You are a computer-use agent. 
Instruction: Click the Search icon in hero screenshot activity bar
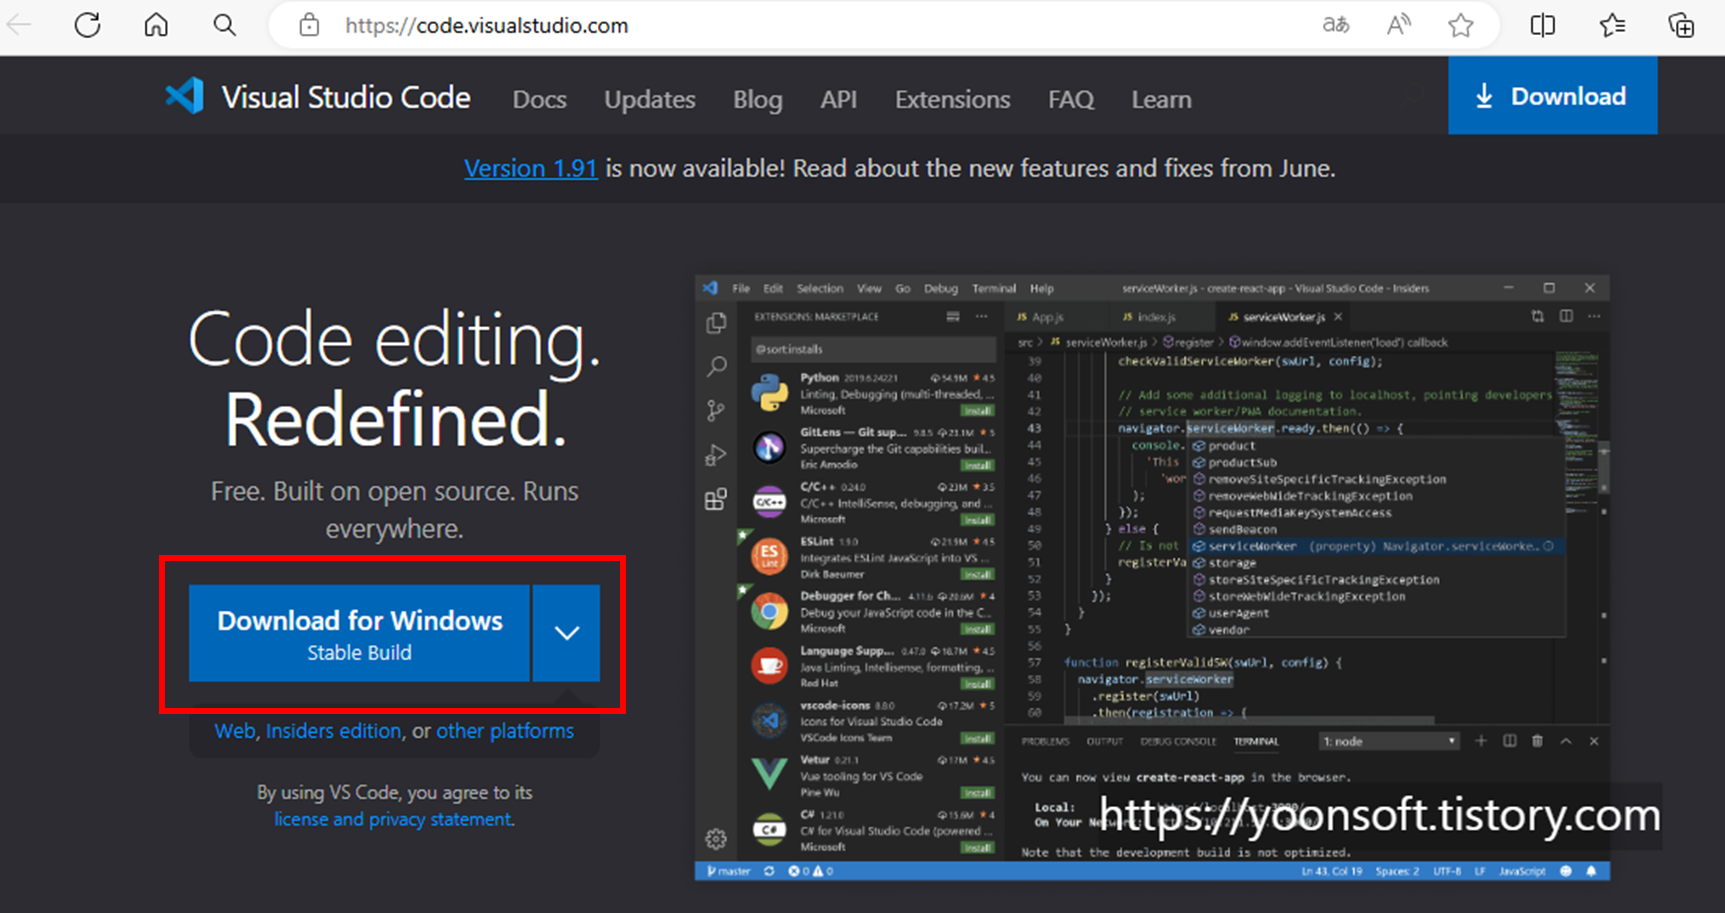(716, 367)
